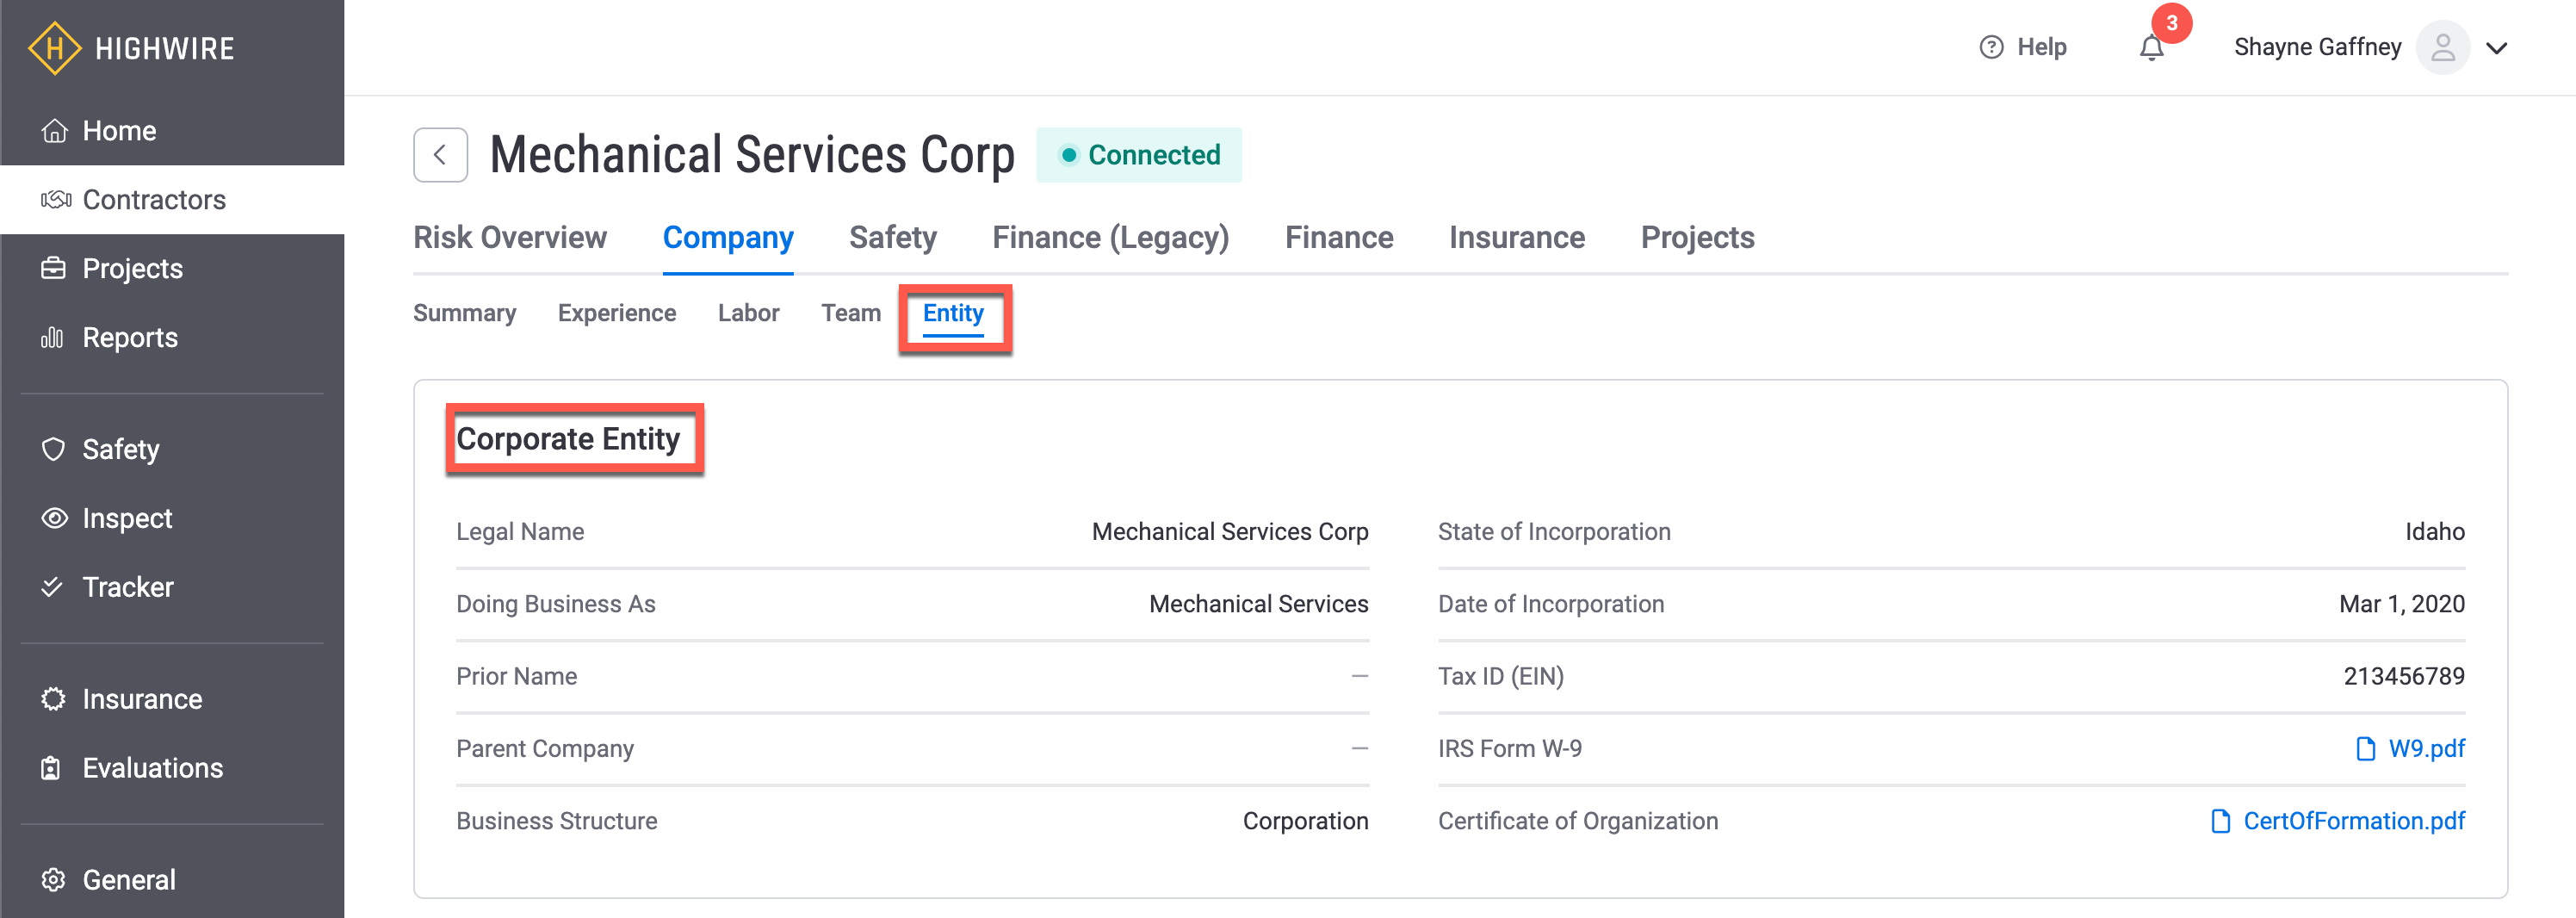Open the W9.pdf file link
Screen dimensions: 2576x918
[x=2425, y=749]
